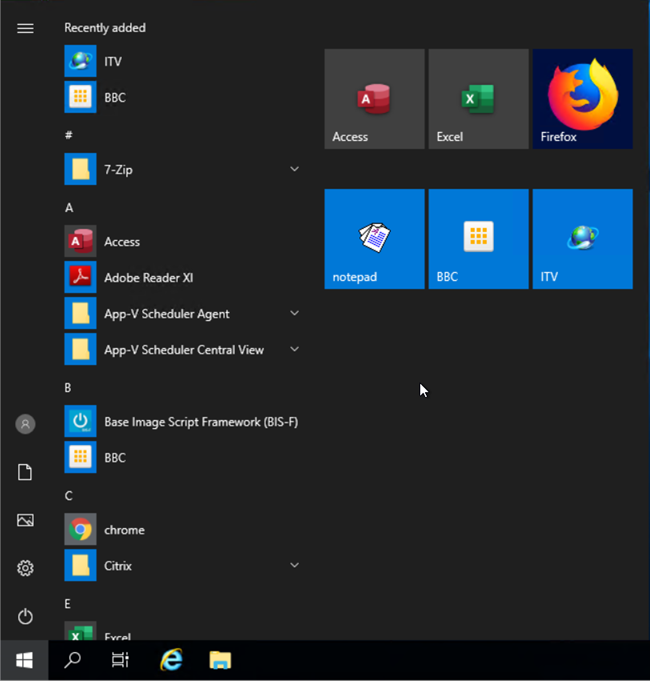Click the 'B' letter group header
The image size is (650, 681).
pyautogui.click(x=68, y=388)
